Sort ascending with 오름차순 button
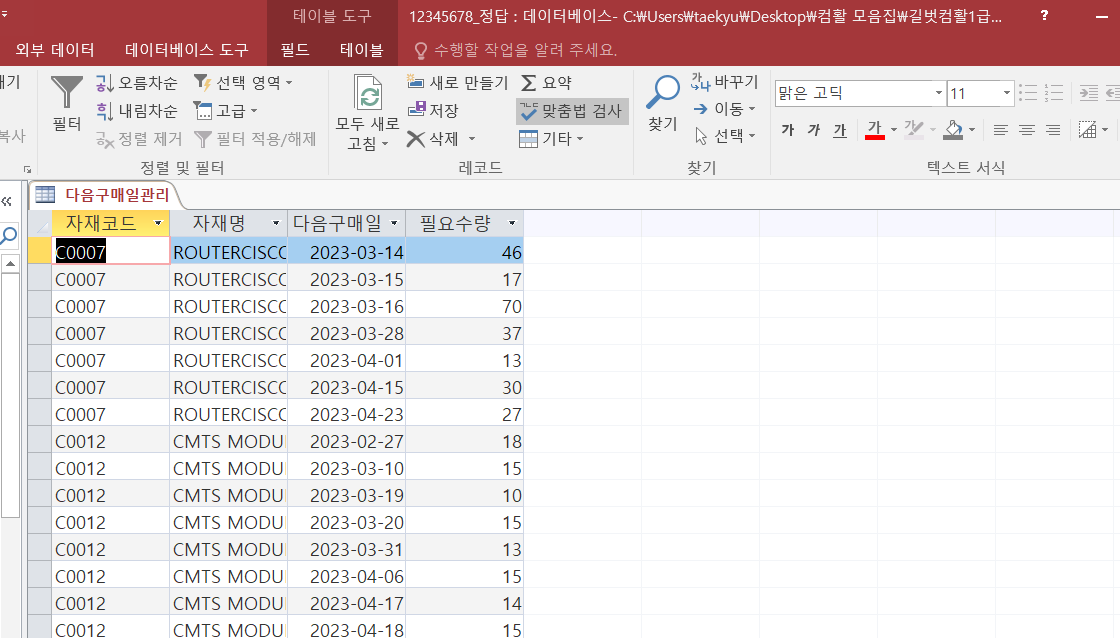Viewport: 1120px width, 638px height. click(137, 82)
